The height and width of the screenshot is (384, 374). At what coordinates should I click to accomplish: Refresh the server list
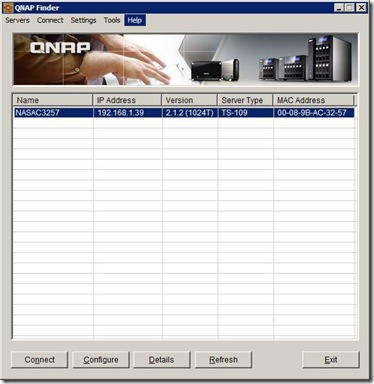(223, 360)
